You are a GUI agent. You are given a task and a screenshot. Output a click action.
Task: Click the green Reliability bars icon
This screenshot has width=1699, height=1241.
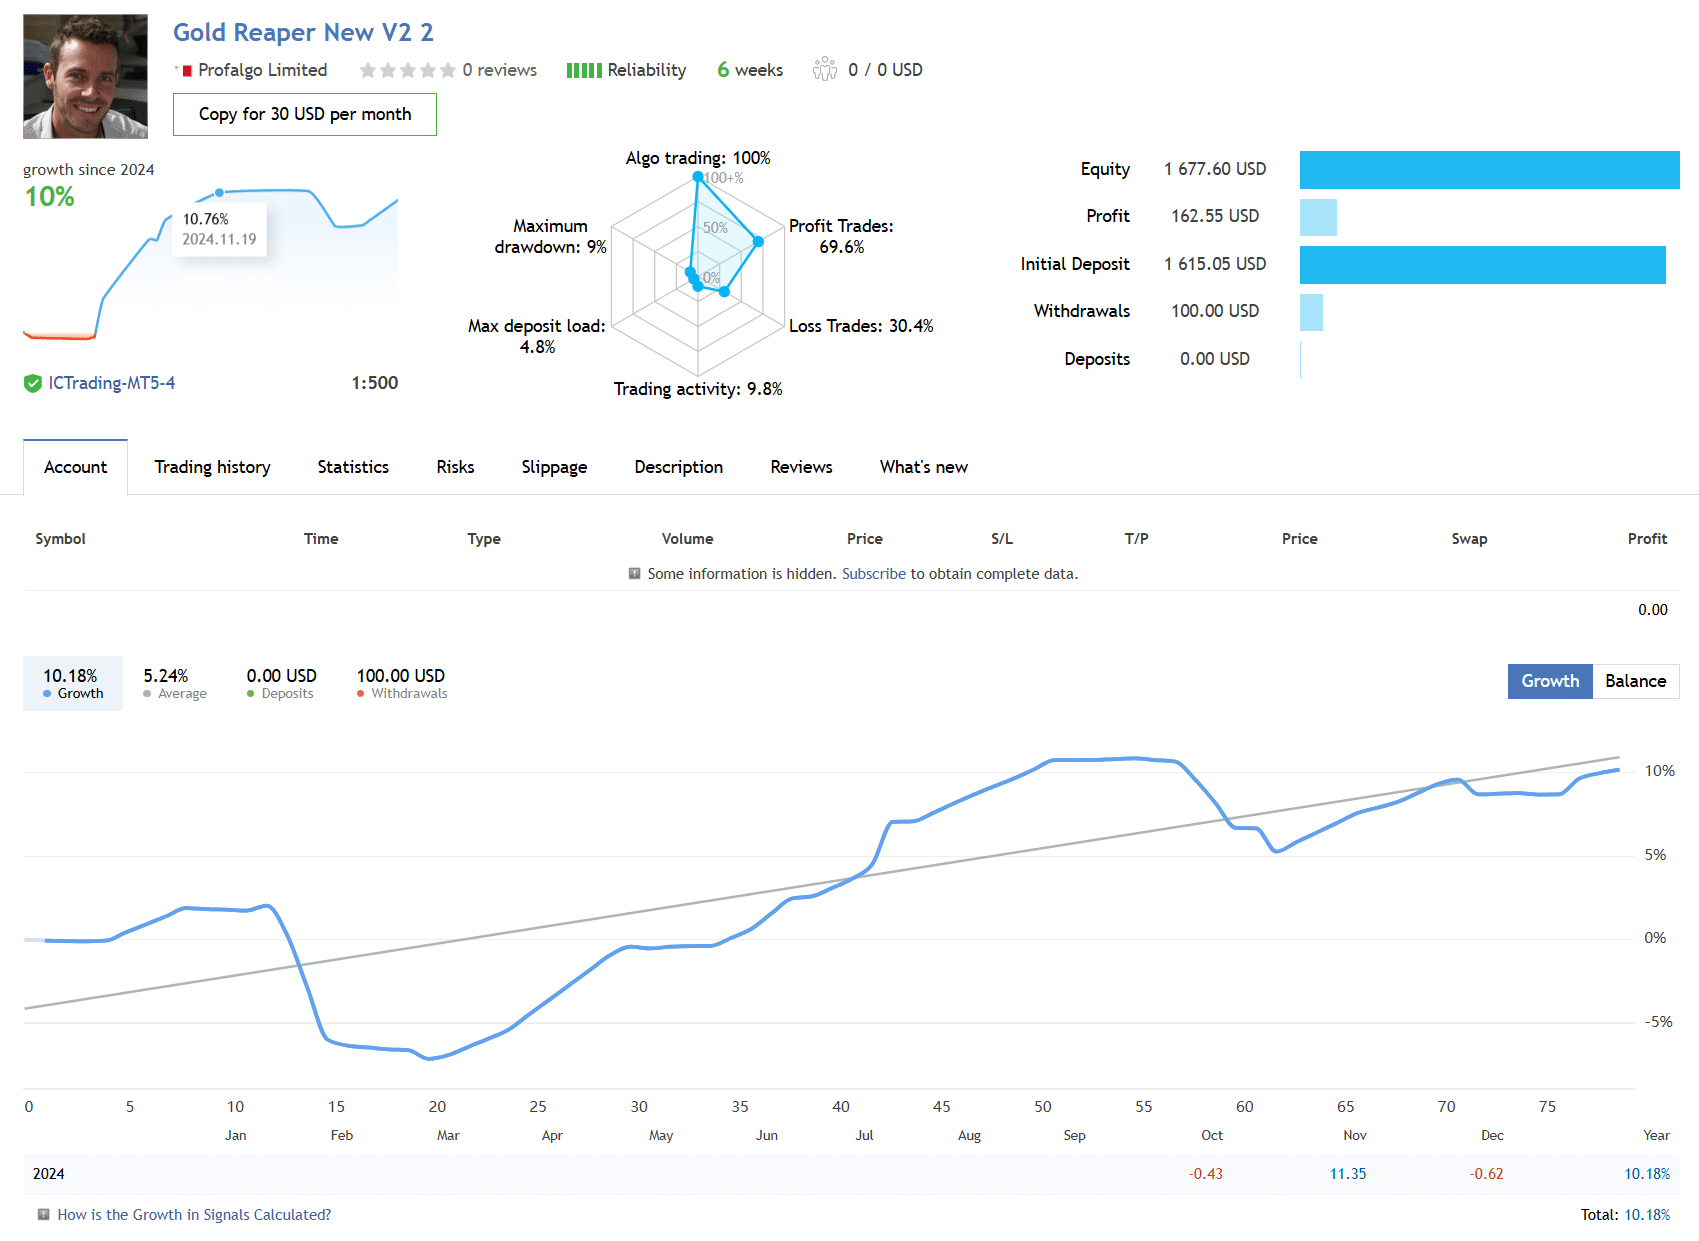583,70
